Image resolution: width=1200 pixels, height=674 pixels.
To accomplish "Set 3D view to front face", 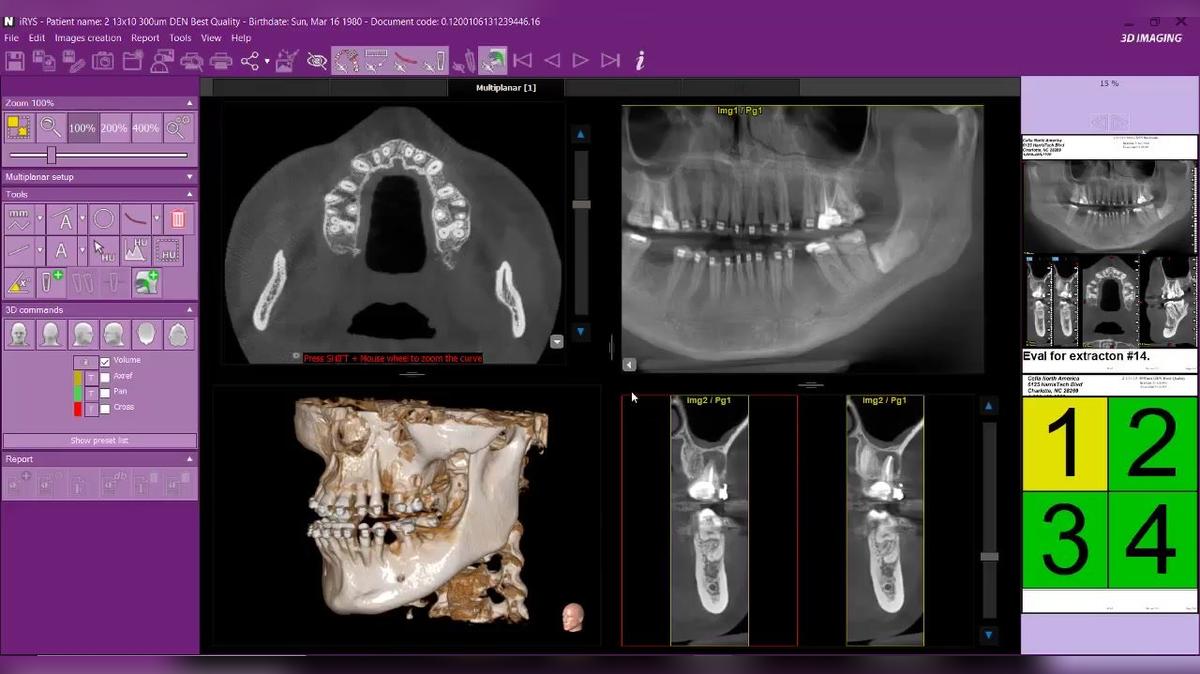I will [18, 334].
